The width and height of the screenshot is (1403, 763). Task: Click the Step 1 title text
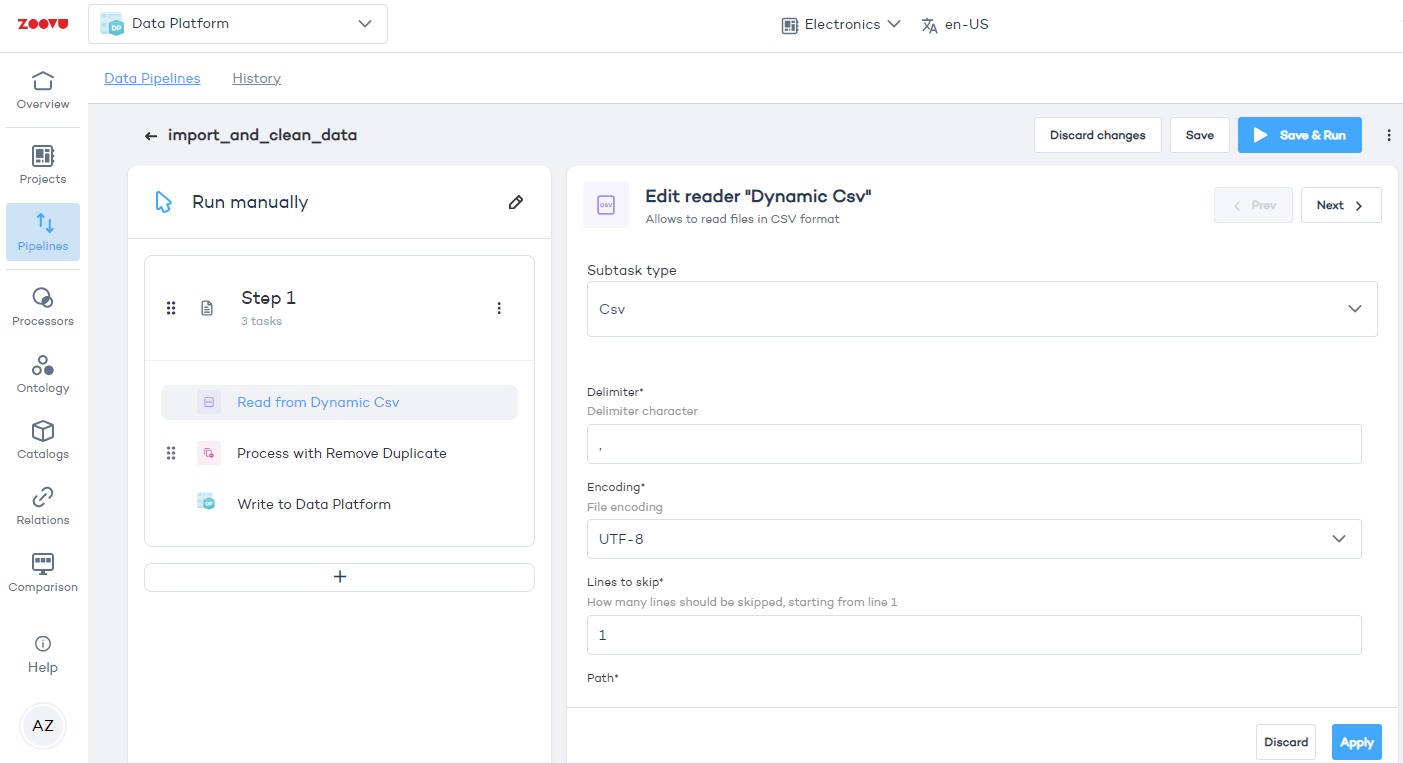pos(269,298)
